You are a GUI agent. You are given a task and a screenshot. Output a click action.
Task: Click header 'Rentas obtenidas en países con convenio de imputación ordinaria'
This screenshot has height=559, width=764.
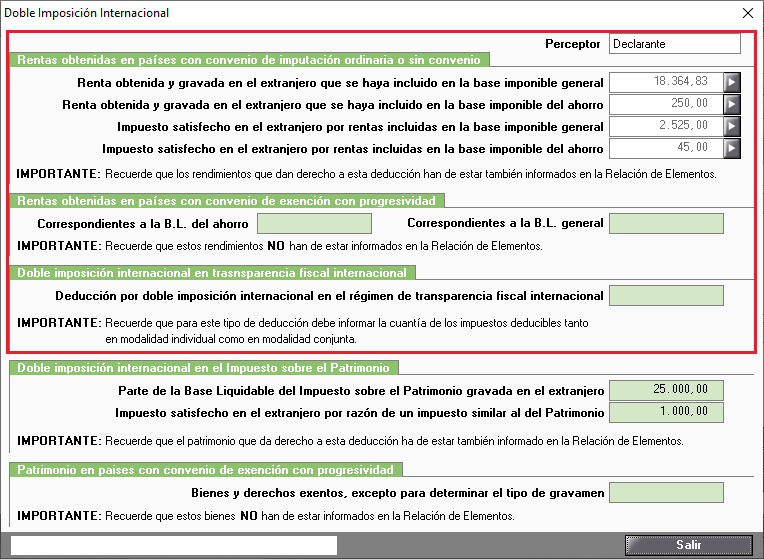coord(249,60)
